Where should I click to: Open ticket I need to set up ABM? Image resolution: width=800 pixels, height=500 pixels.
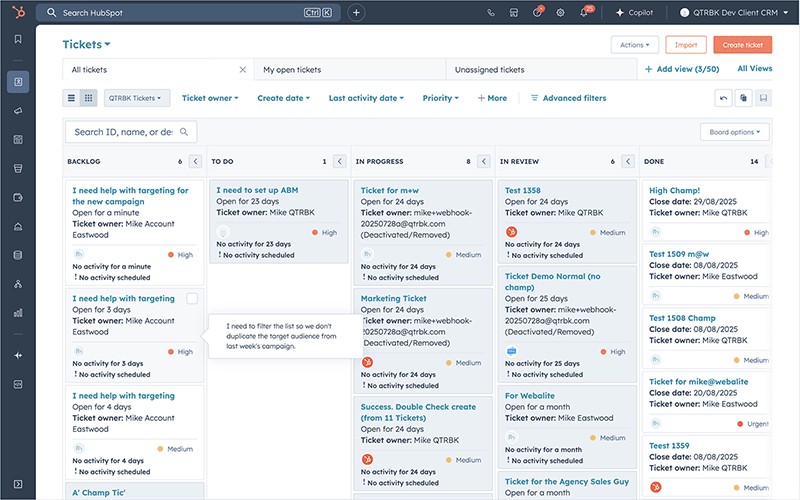click(257, 190)
